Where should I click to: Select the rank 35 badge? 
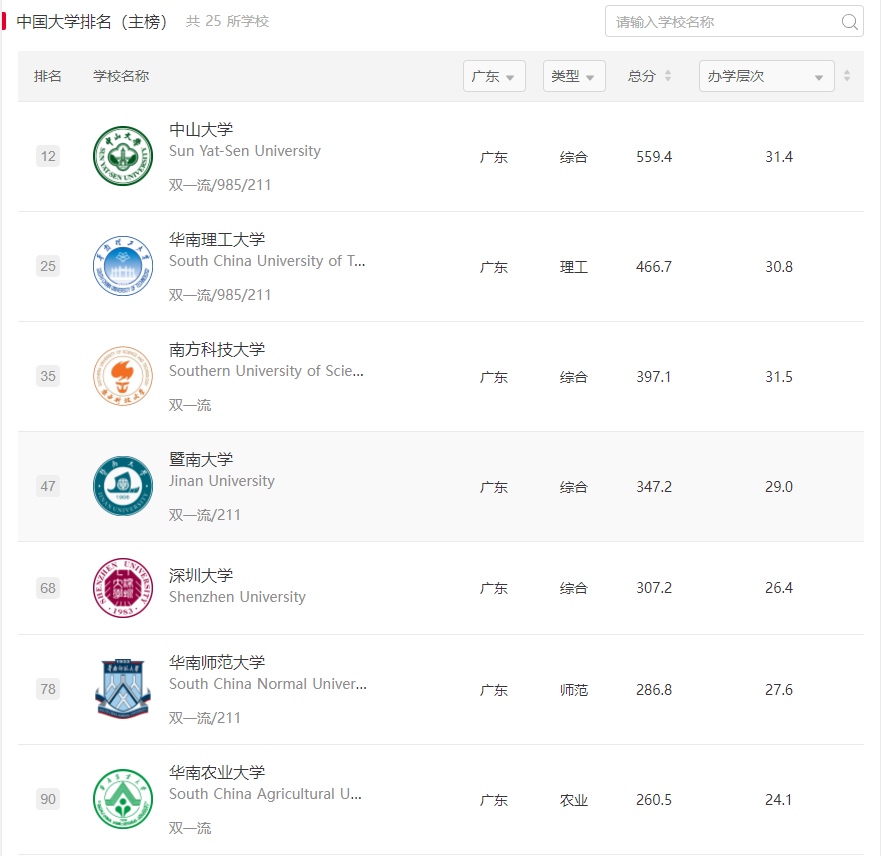(48, 376)
